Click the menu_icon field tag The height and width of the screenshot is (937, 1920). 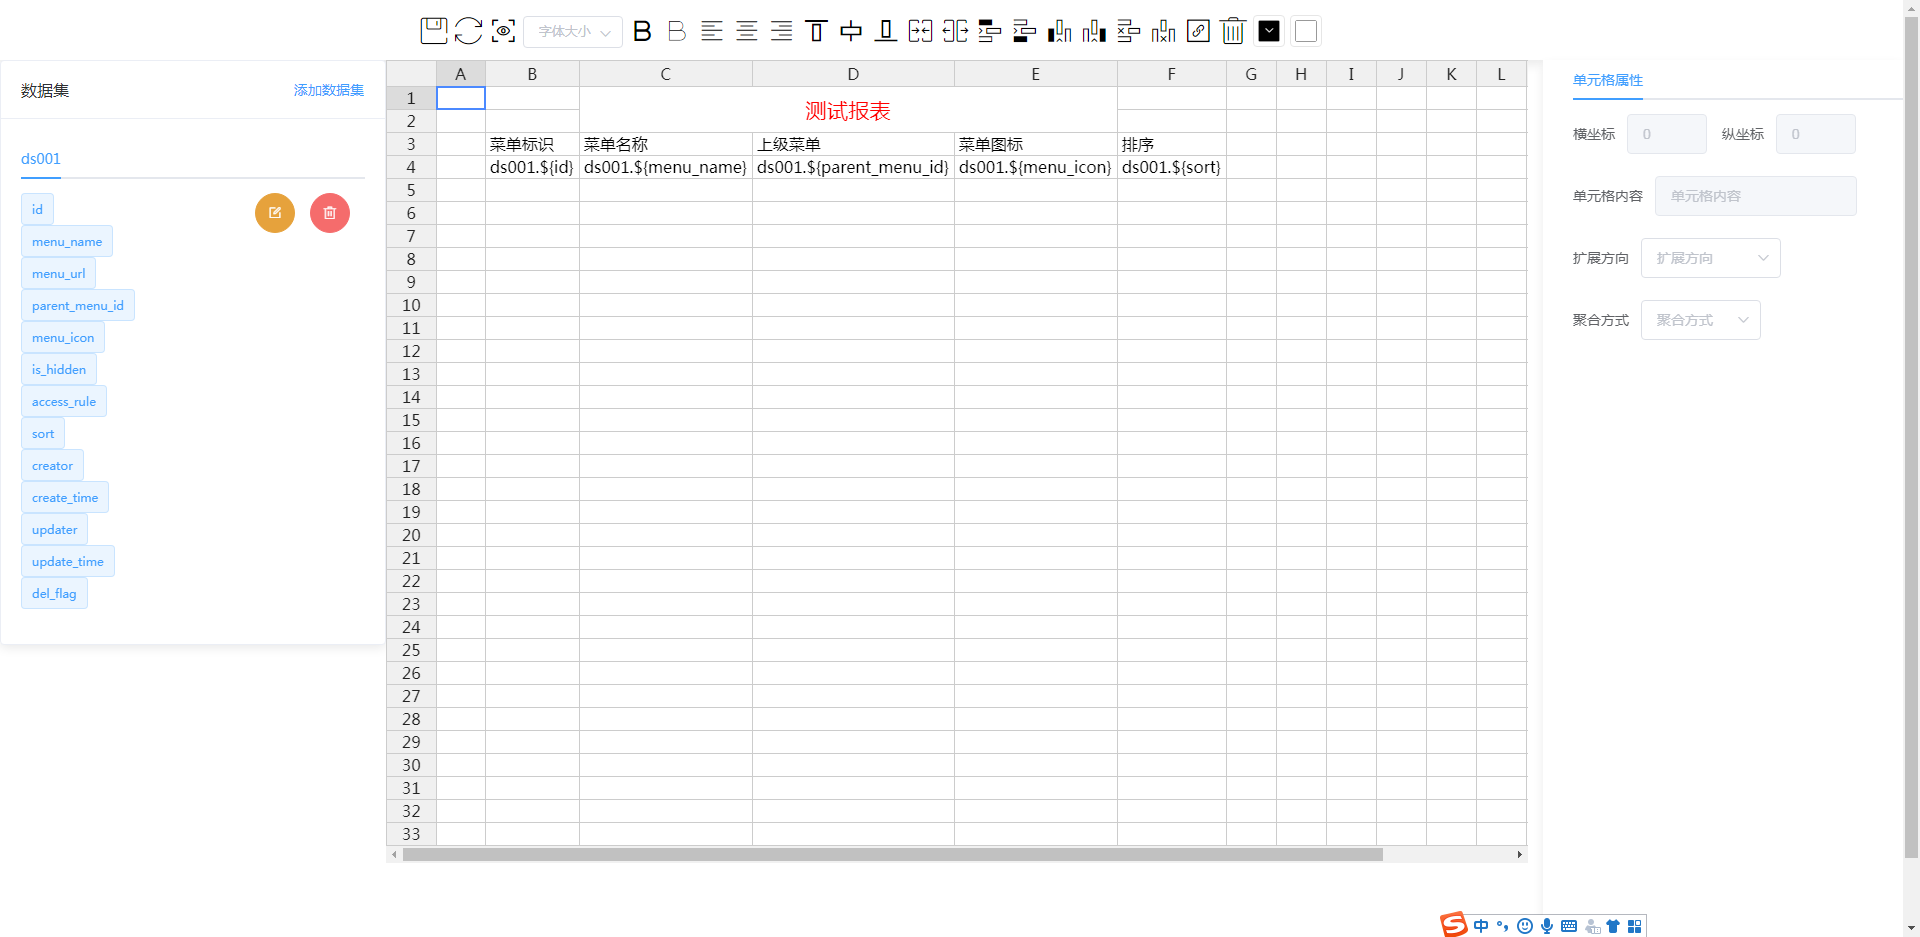click(63, 337)
